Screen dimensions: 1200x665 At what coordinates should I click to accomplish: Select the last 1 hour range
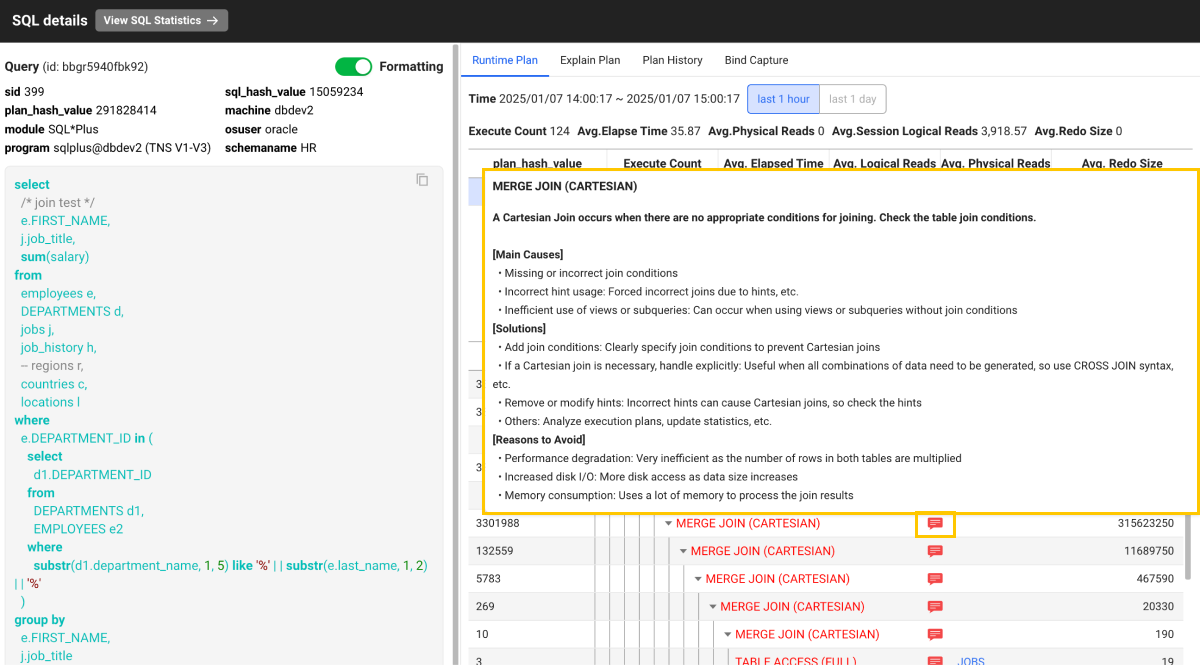(783, 99)
